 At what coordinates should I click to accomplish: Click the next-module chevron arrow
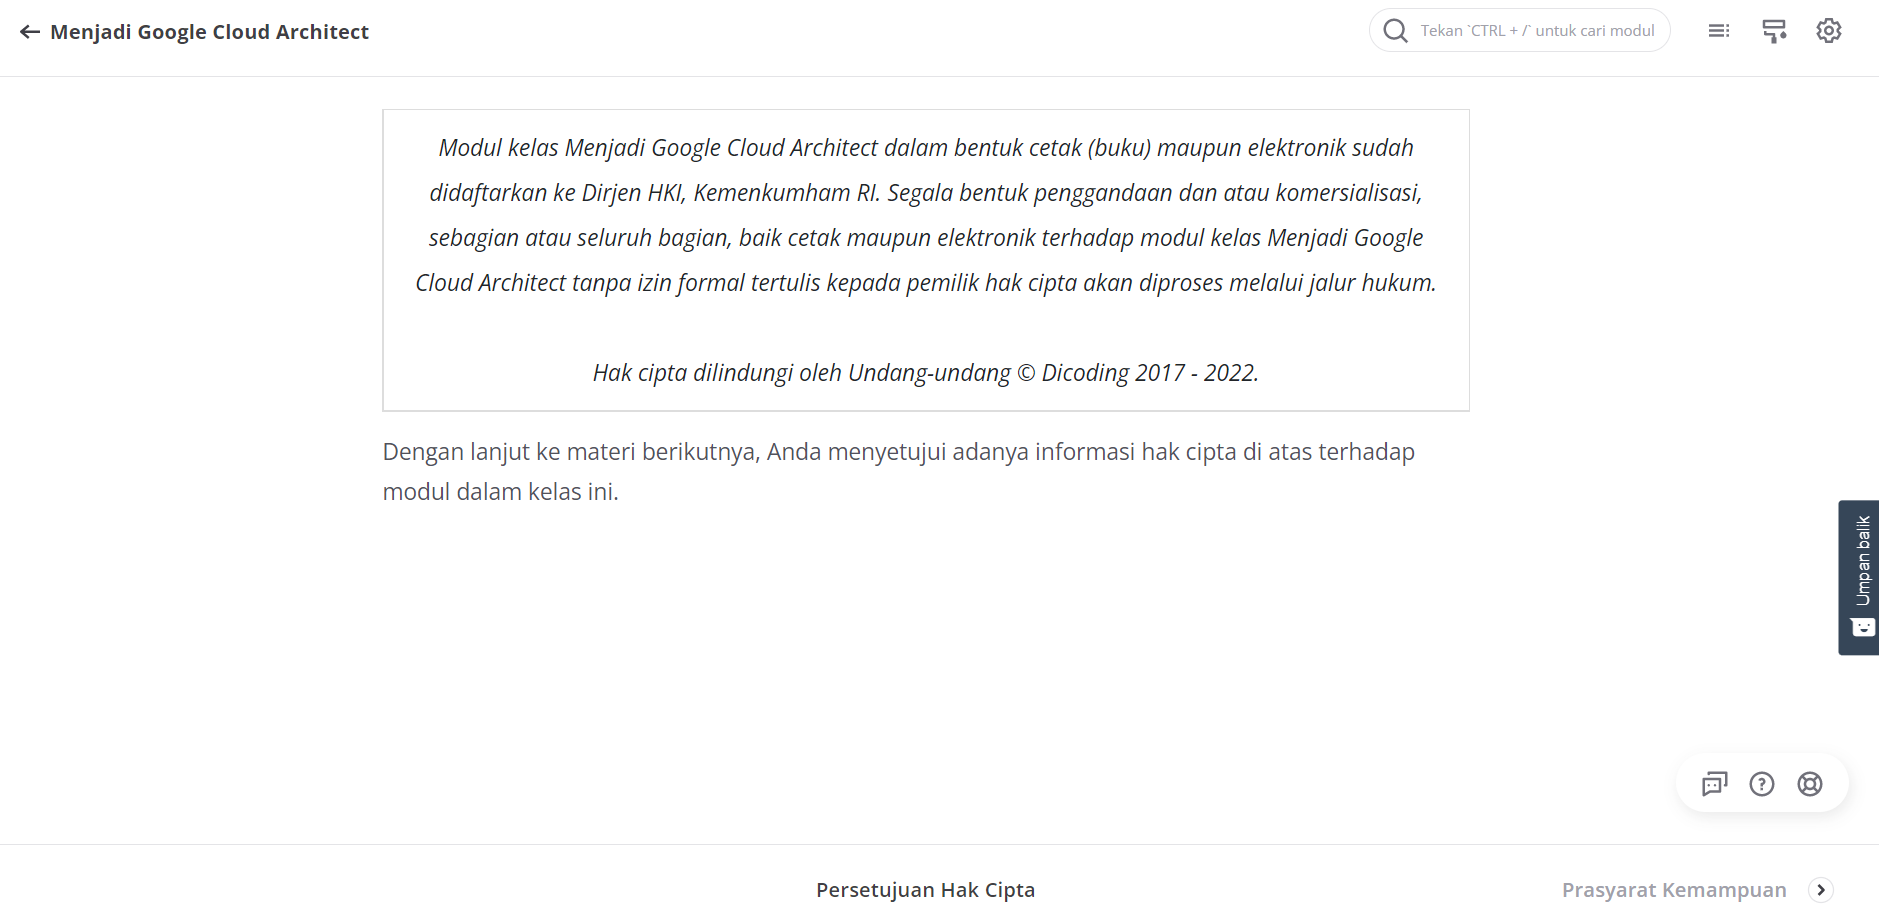pyautogui.click(x=1822, y=889)
